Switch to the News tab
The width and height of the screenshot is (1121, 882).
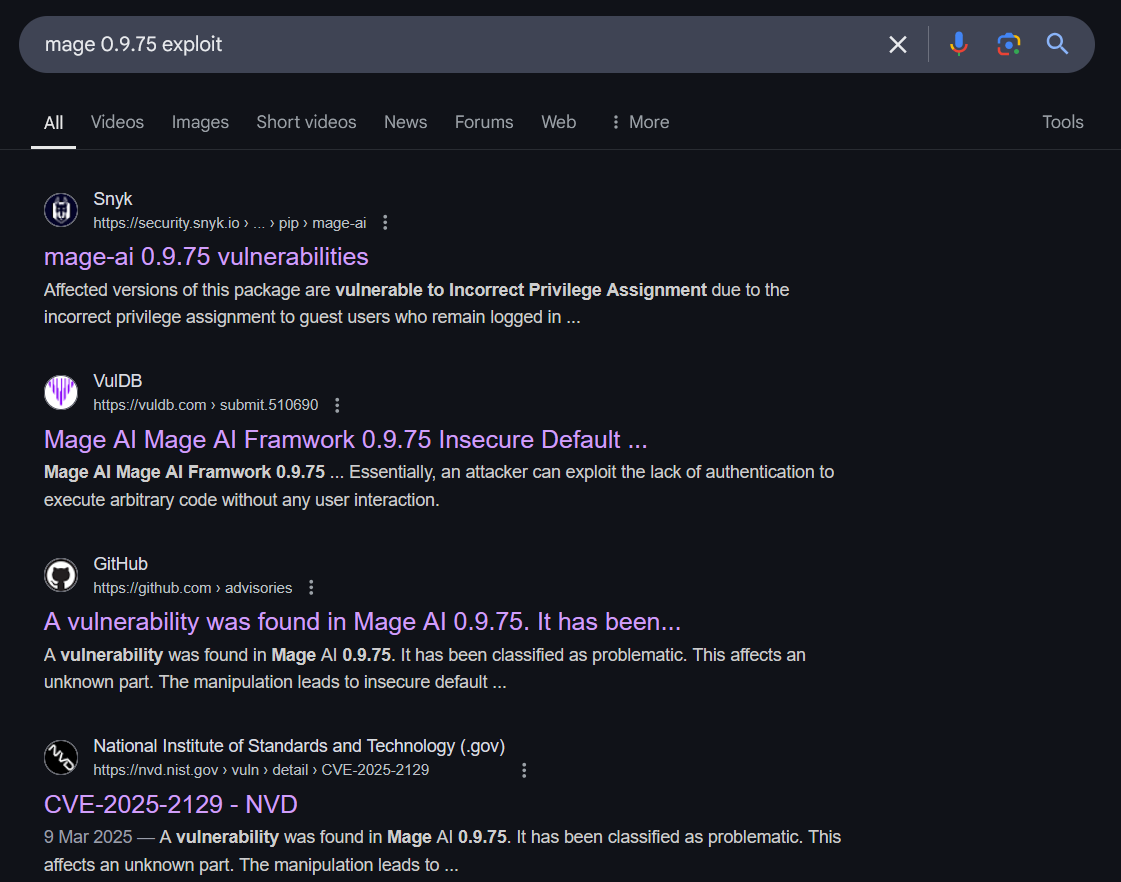coord(405,122)
